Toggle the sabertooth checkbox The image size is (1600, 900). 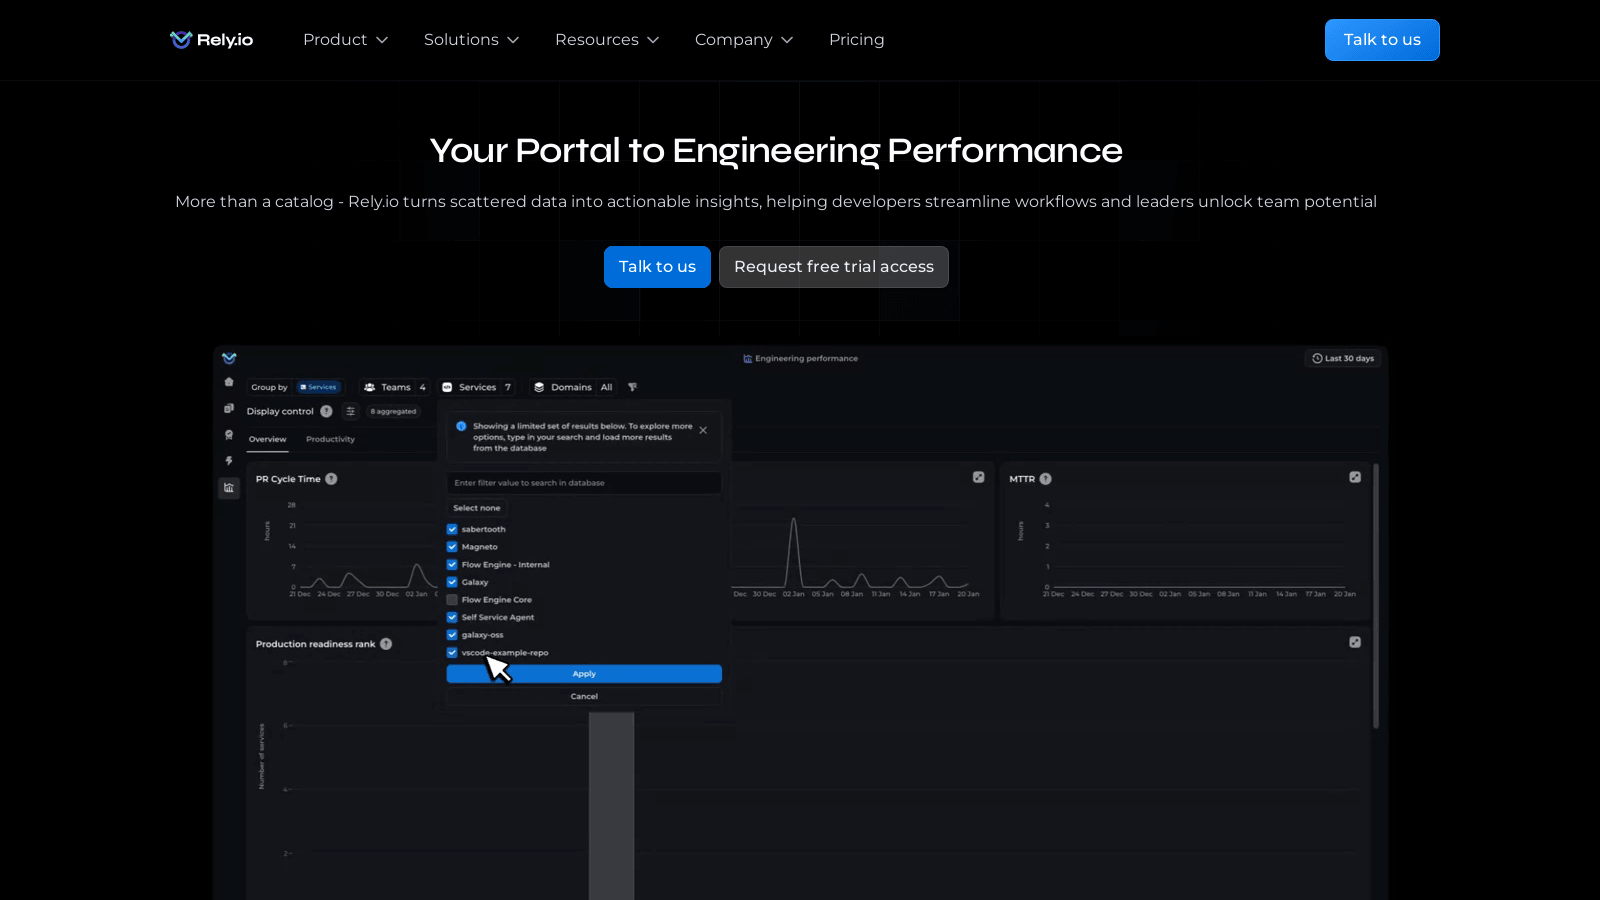coord(452,529)
